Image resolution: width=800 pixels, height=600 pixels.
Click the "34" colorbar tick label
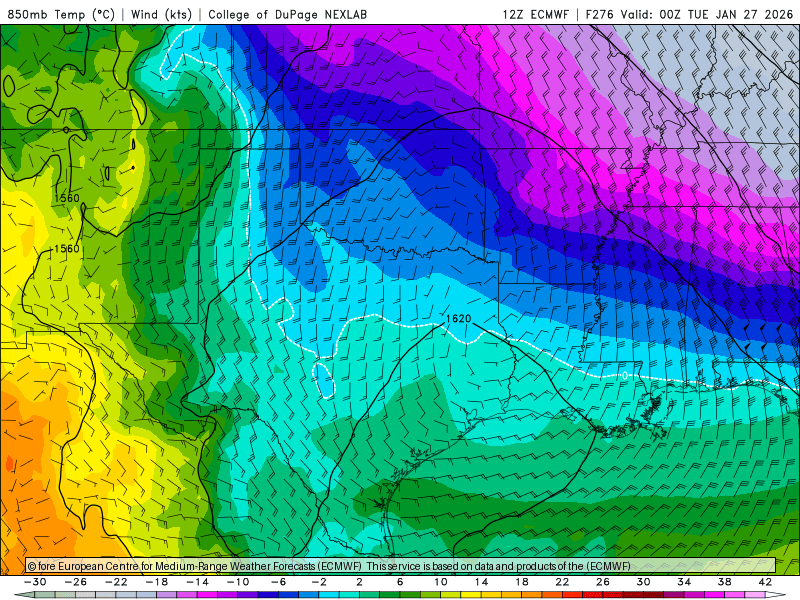tap(684, 582)
